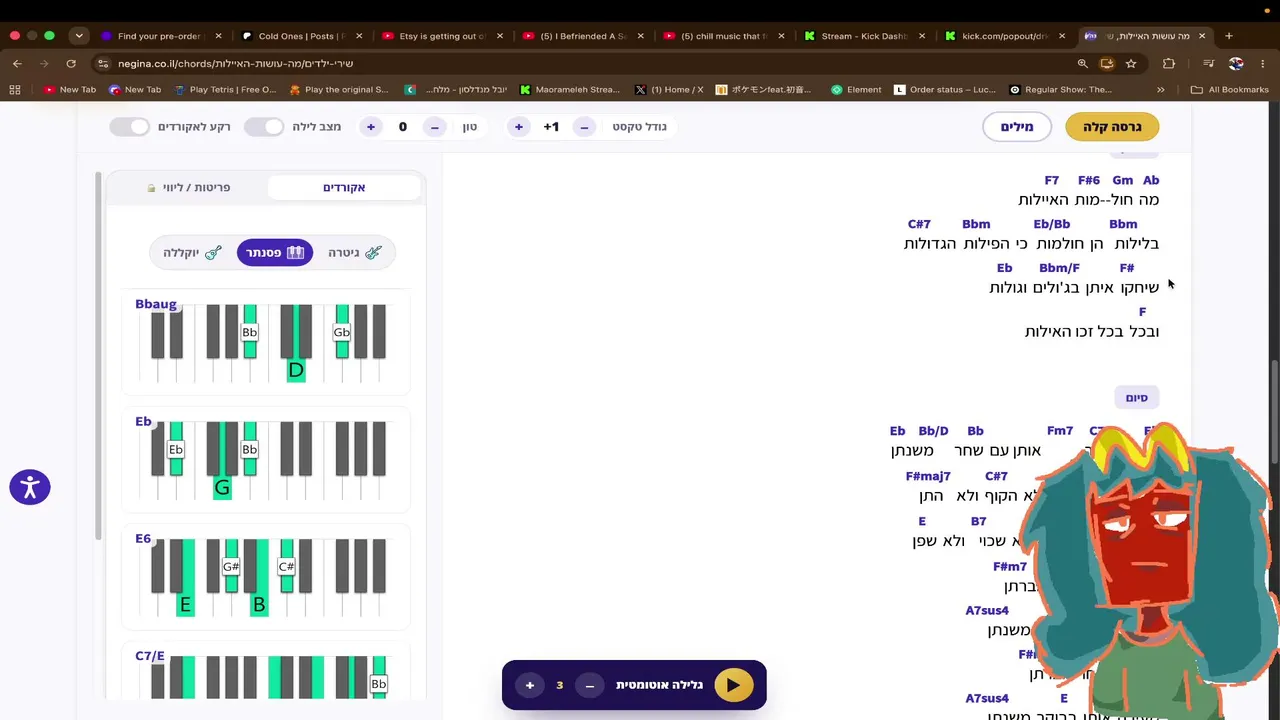This screenshot has height=720, width=1280.
Task: Select the גיטרה (guitar) instrument
Action: coord(355,253)
